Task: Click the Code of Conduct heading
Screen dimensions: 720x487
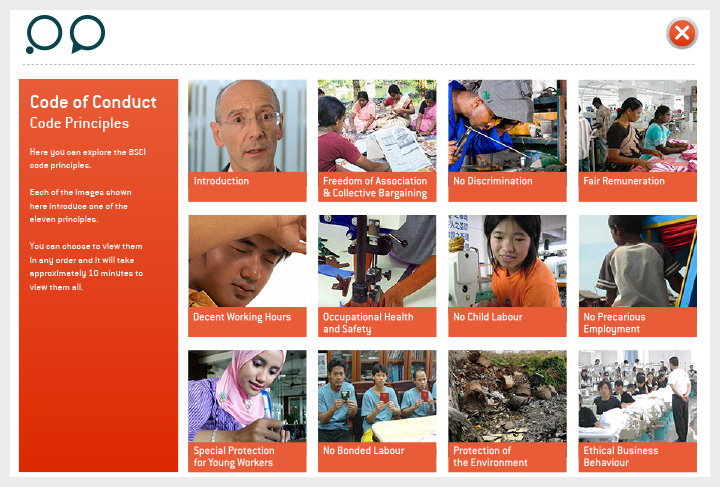Action: click(93, 102)
